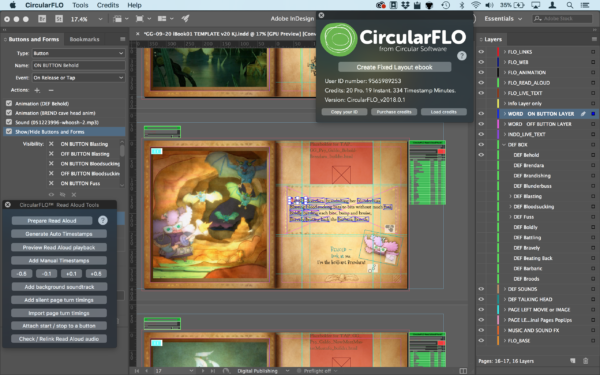Open Adobe Bridge with the Br icon
600x375 pixels.
pos(42,19)
